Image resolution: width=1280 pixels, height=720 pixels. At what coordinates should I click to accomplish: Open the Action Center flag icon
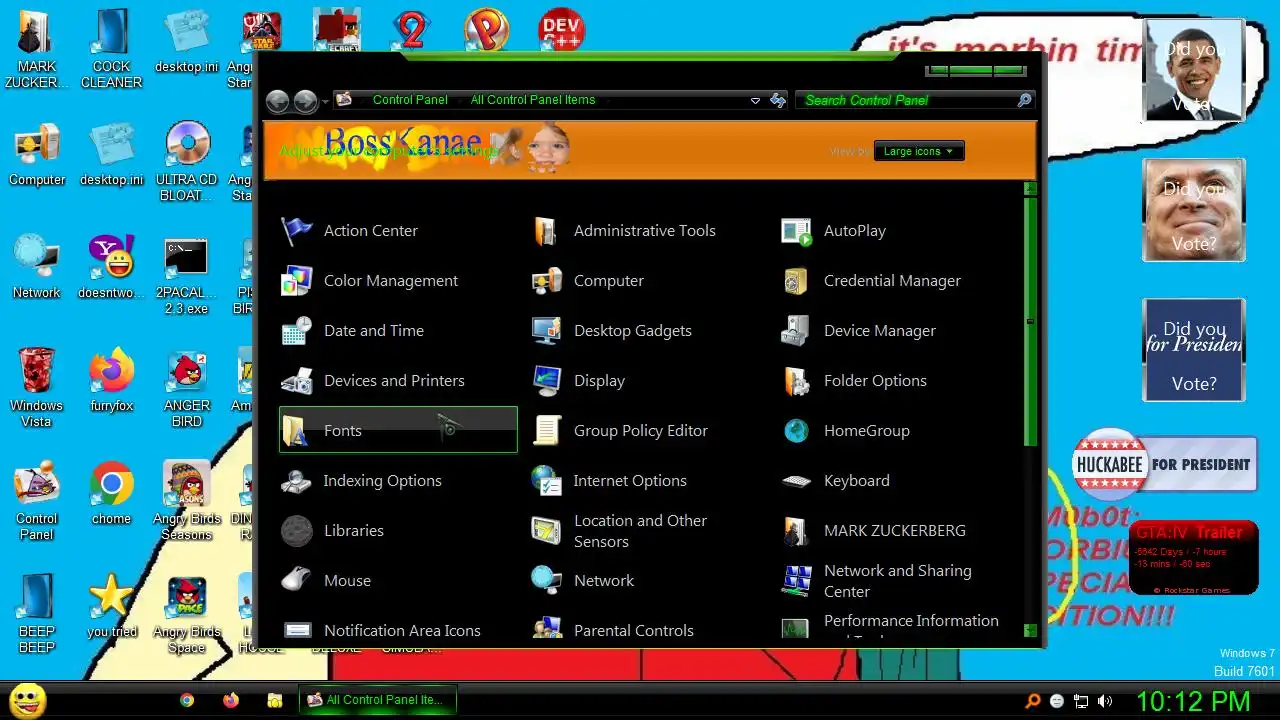coord(296,231)
